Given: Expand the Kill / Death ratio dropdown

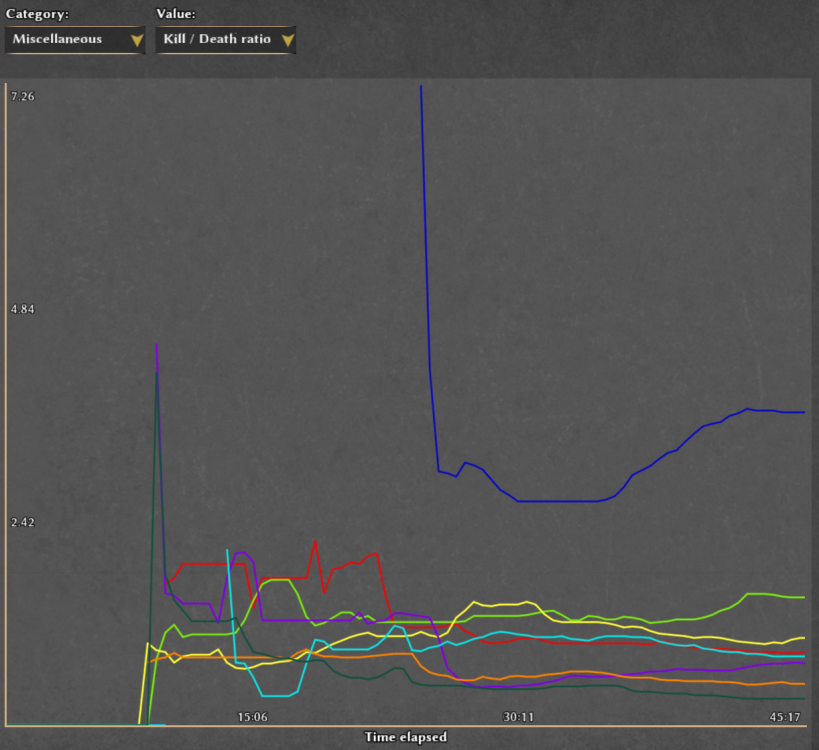Looking at the screenshot, I should [x=225, y=40].
